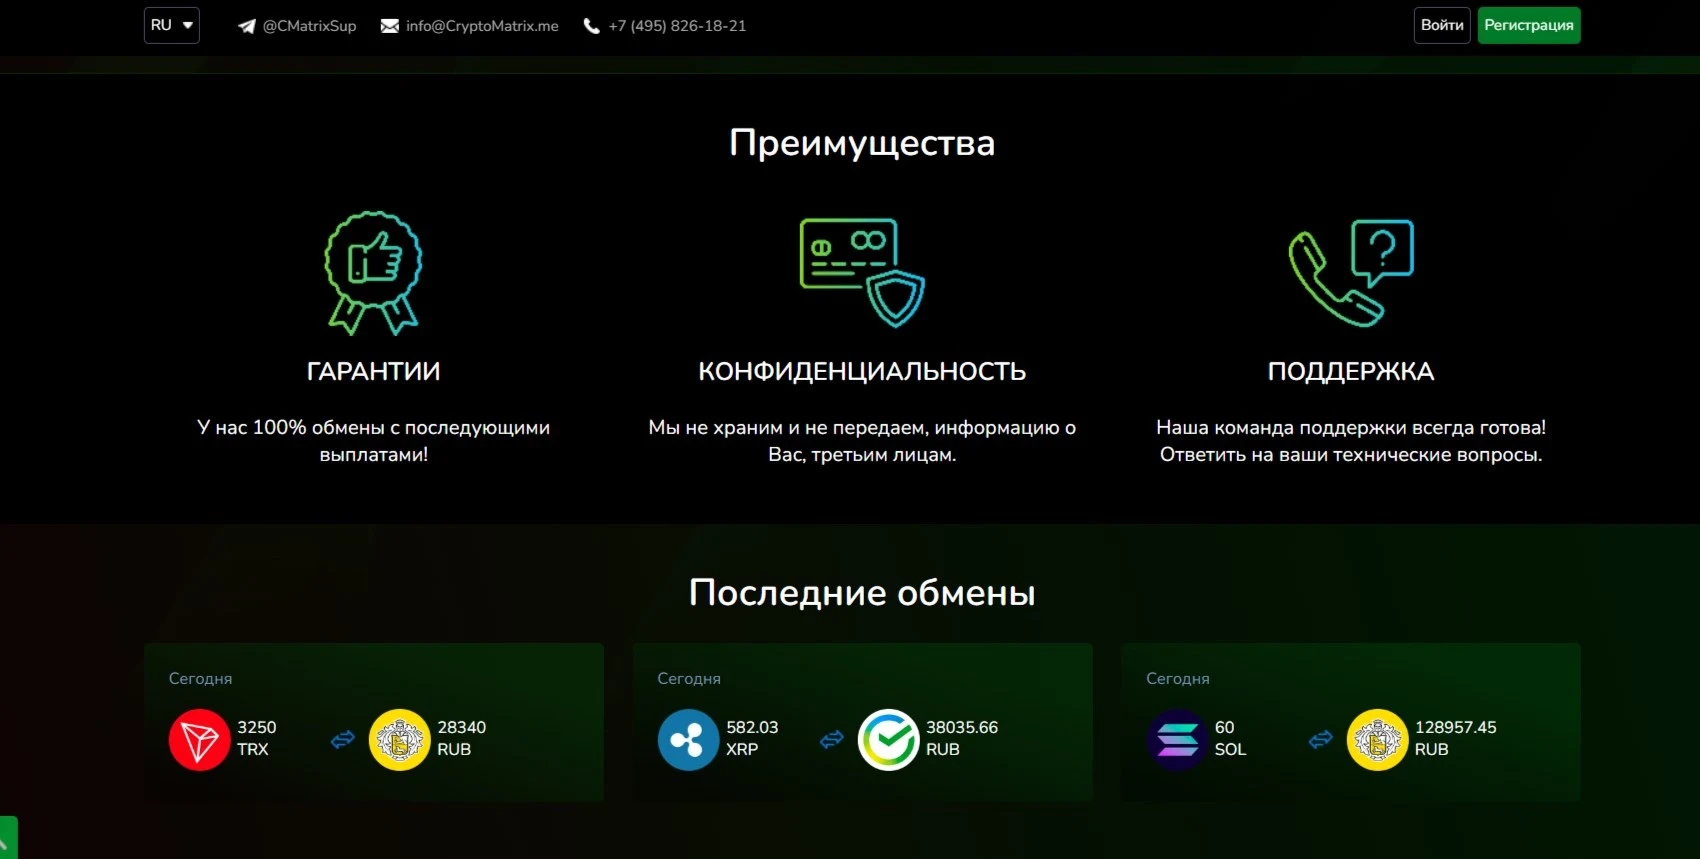Click the exchange arrows in TRX card

343,740
